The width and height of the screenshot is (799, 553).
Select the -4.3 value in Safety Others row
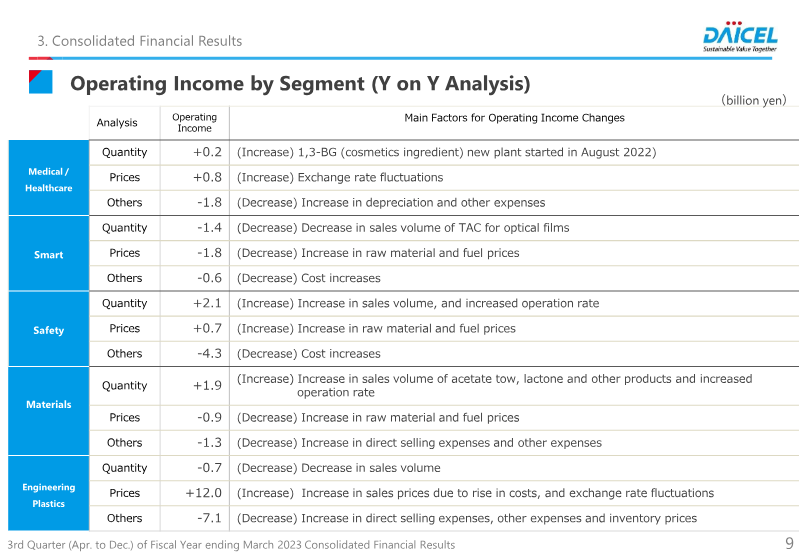tap(209, 353)
